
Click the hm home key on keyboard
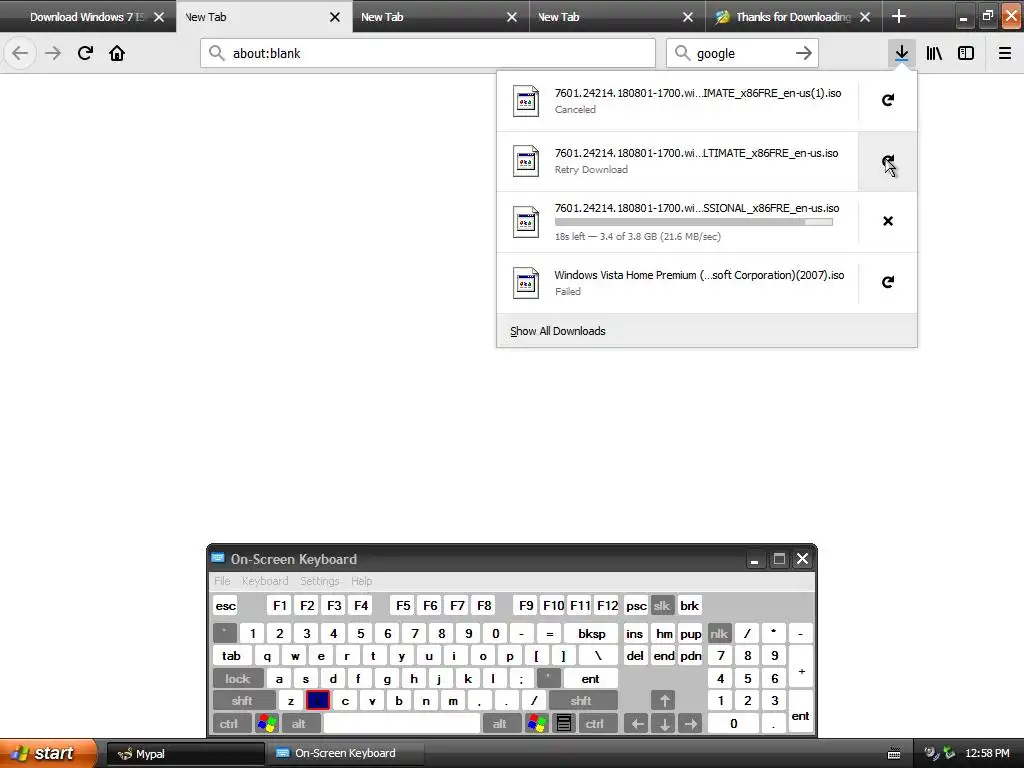pyautogui.click(x=664, y=633)
